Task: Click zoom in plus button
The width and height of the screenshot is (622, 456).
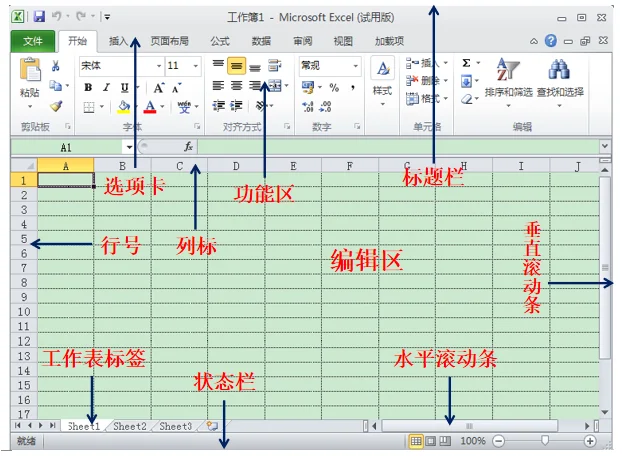Action: click(x=590, y=441)
